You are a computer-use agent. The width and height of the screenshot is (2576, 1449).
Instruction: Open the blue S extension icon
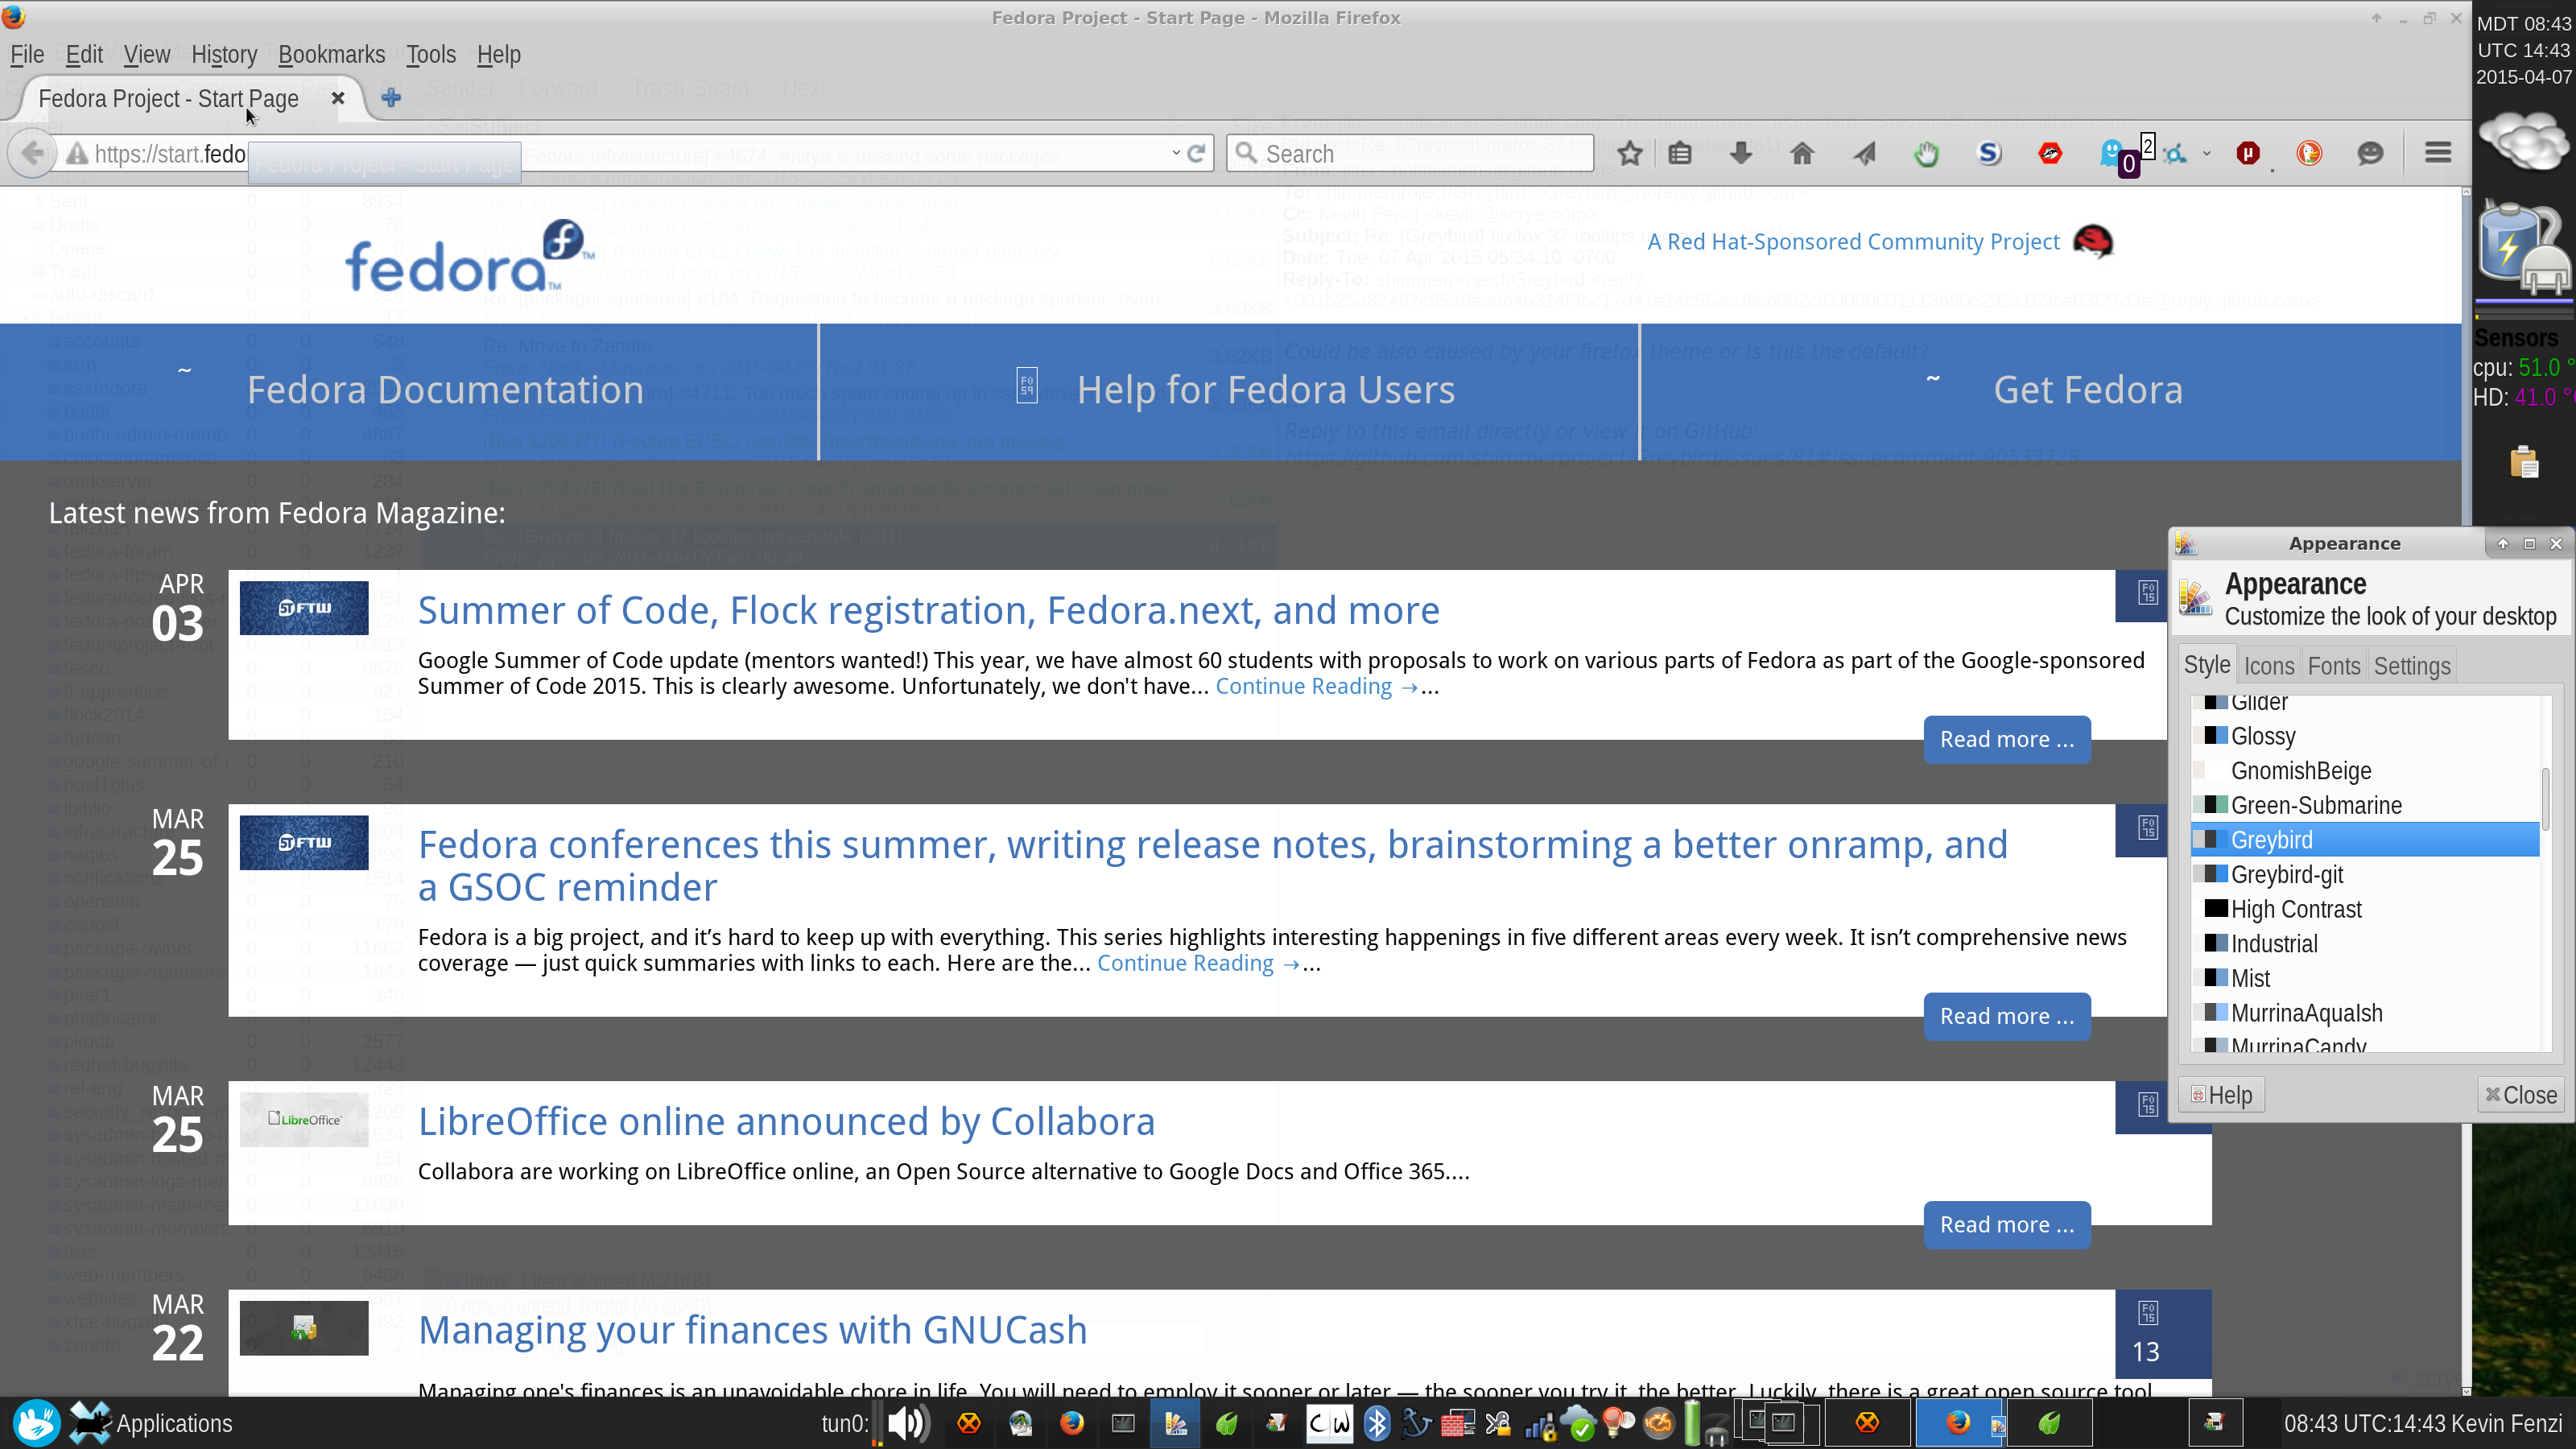pos(1989,153)
